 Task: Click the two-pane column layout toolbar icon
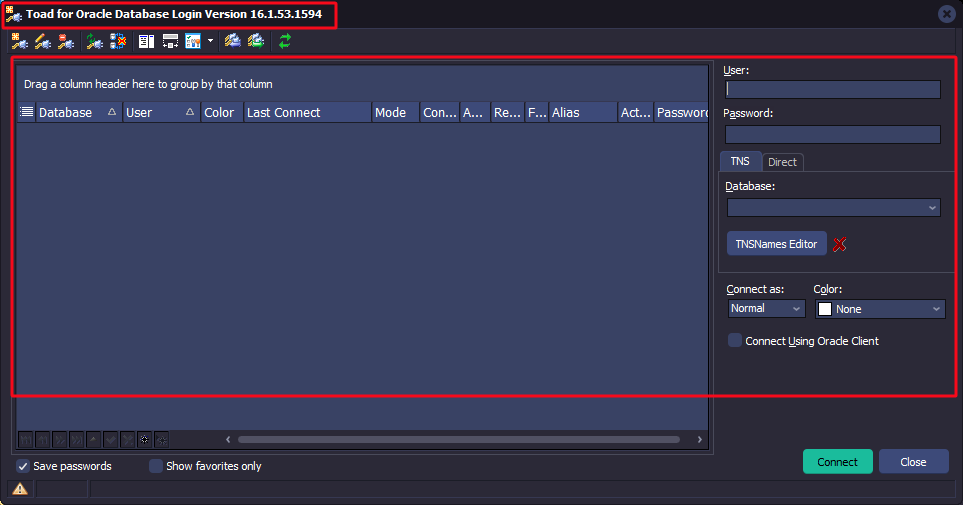pos(146,41)
